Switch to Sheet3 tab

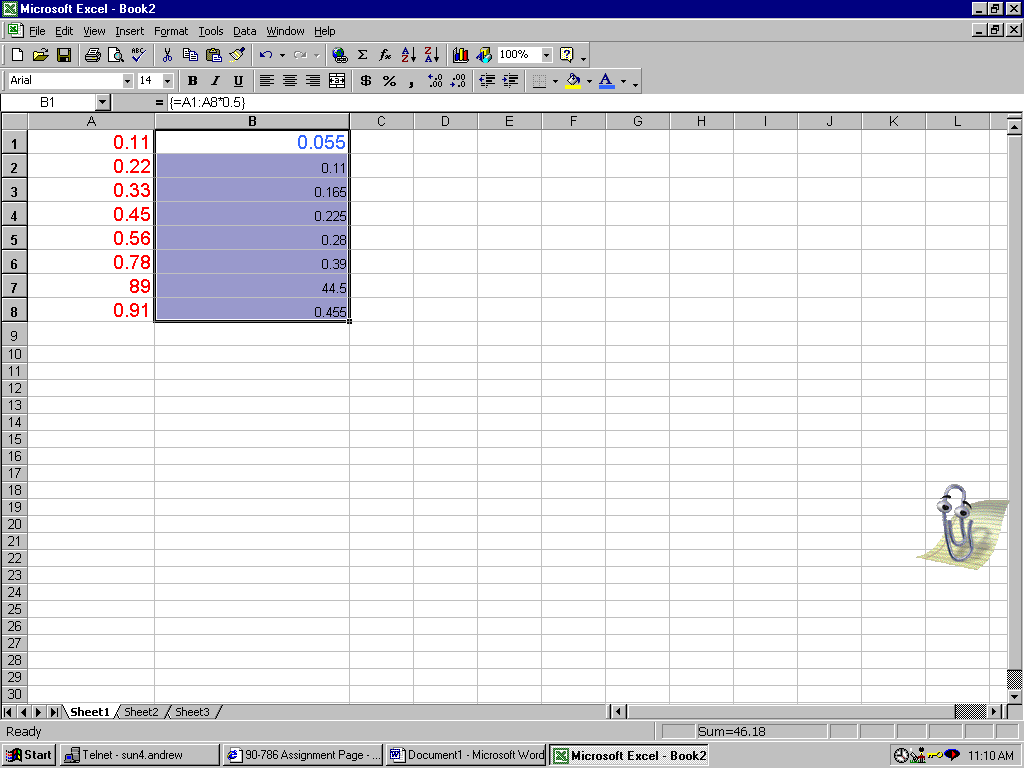pyautogui.click(x=193, y=712)
